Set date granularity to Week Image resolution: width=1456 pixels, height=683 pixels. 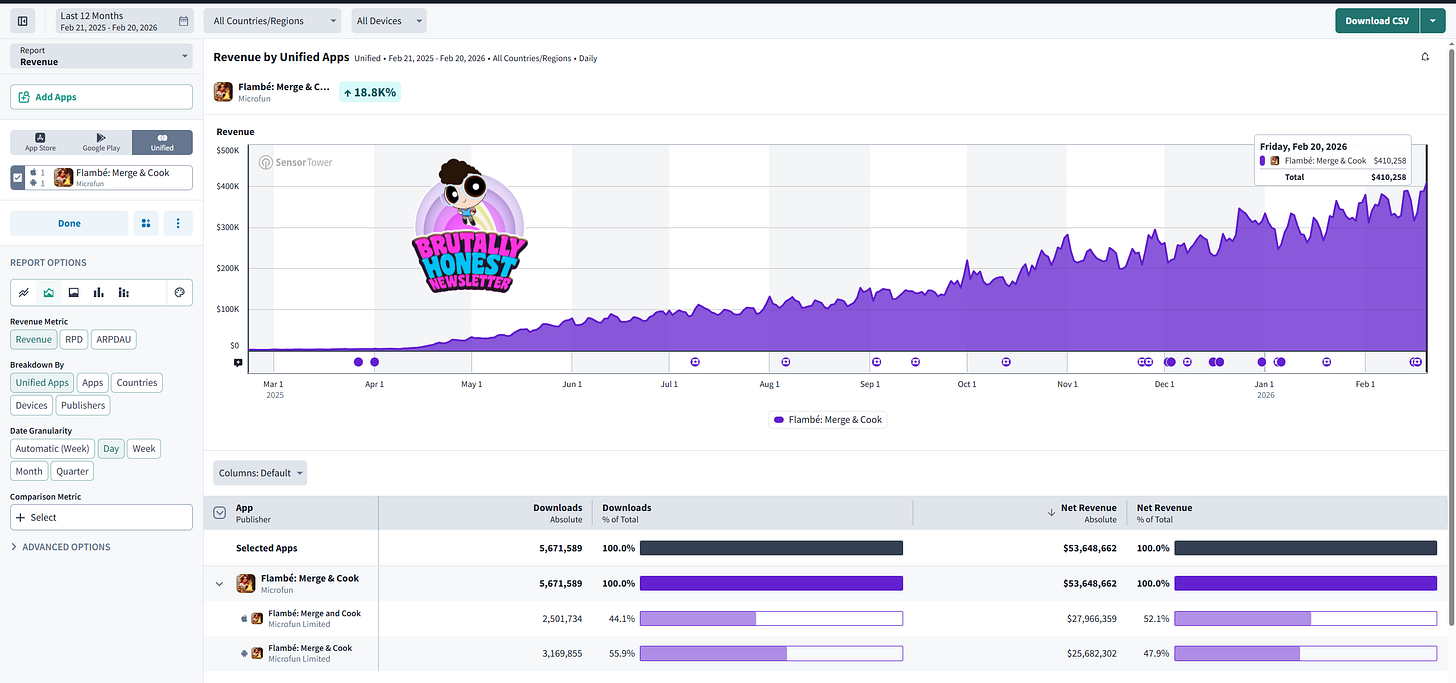(x=144, y=448)
